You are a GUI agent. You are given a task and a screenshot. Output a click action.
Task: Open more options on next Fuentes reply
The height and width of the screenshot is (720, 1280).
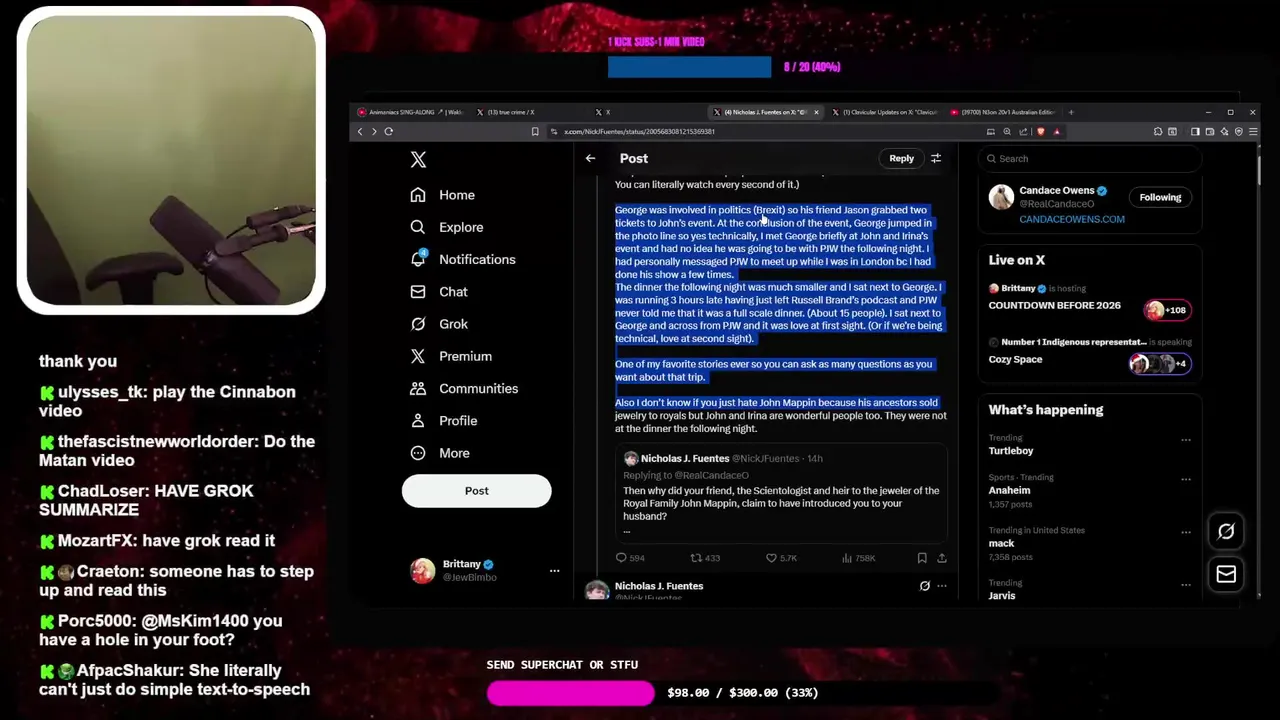941,586
